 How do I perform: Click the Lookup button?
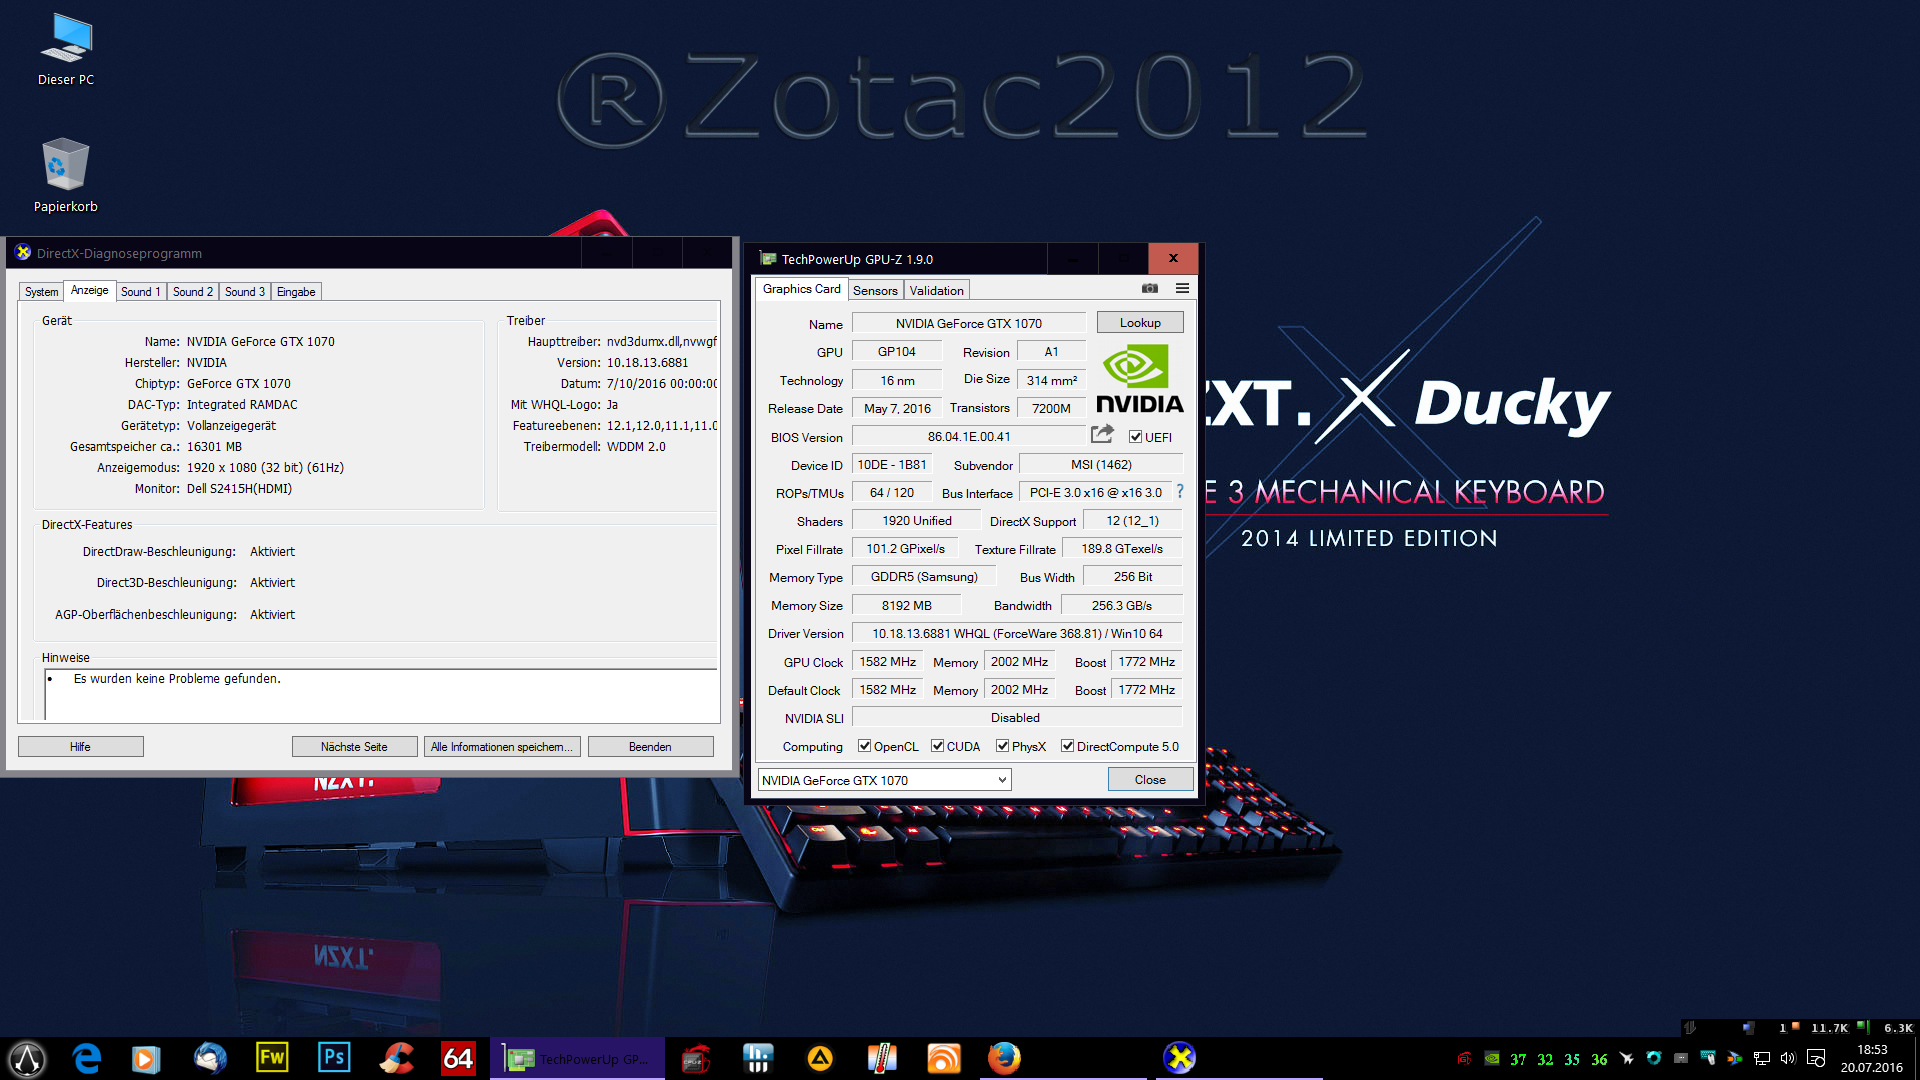coord(1140,322)
